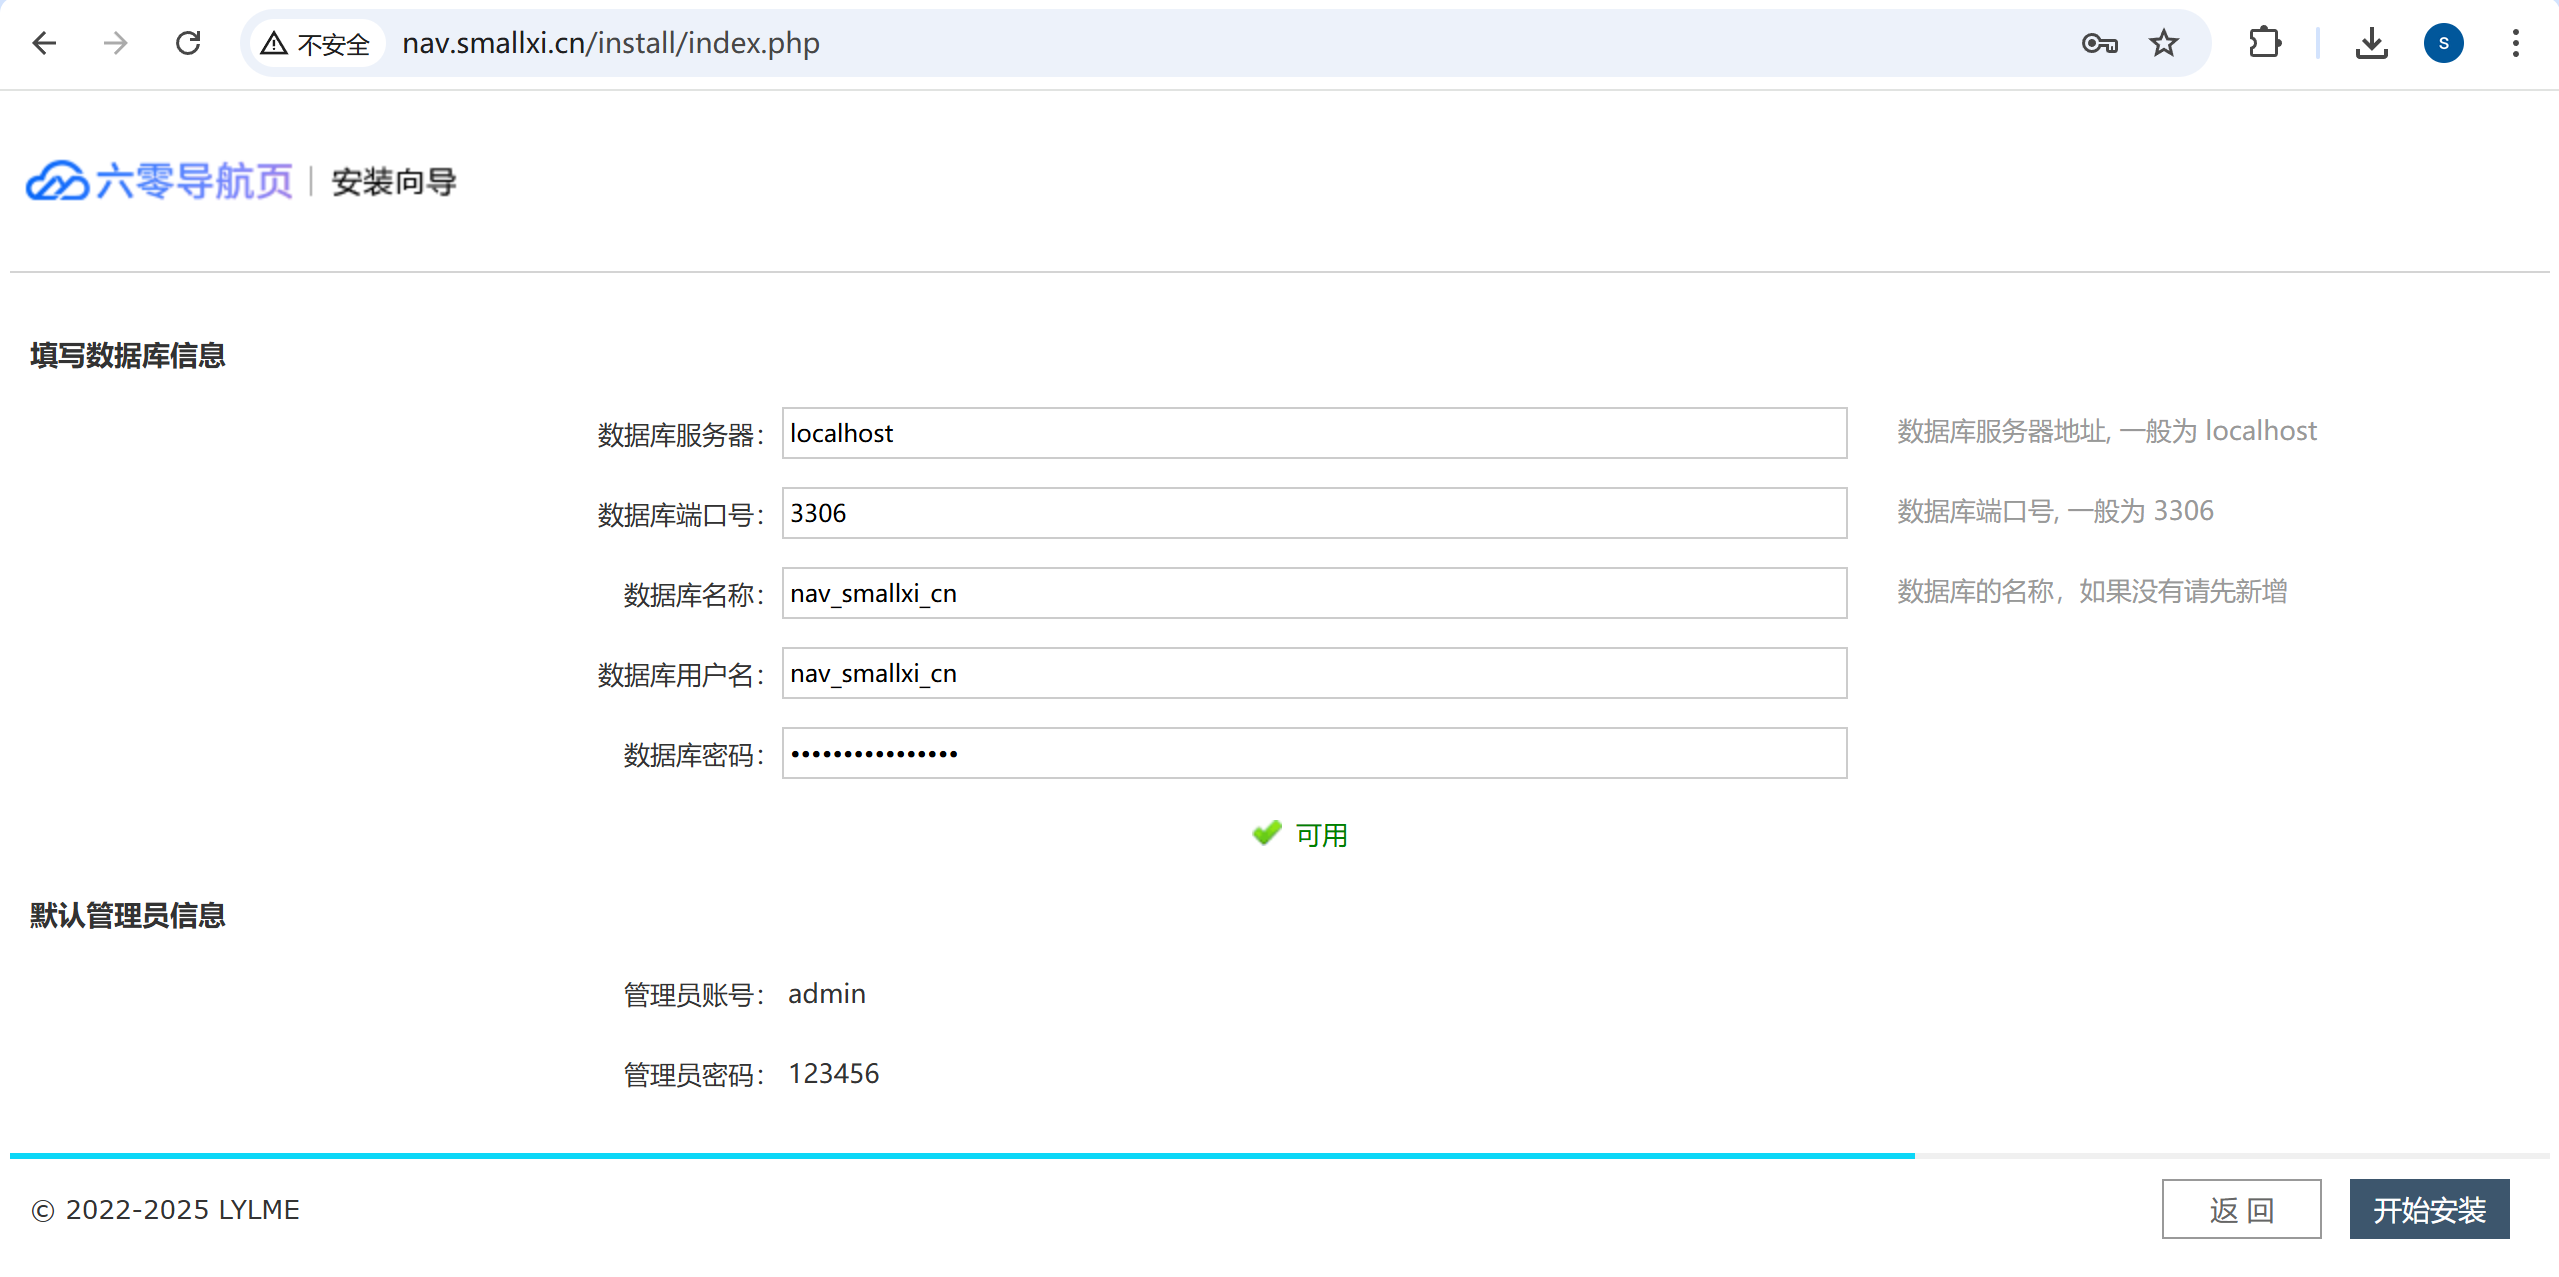Image resolution: width=2559 pixels, height=1277 pixels.
Task: Click the not secure warning badge
Action: click(316, 43)
